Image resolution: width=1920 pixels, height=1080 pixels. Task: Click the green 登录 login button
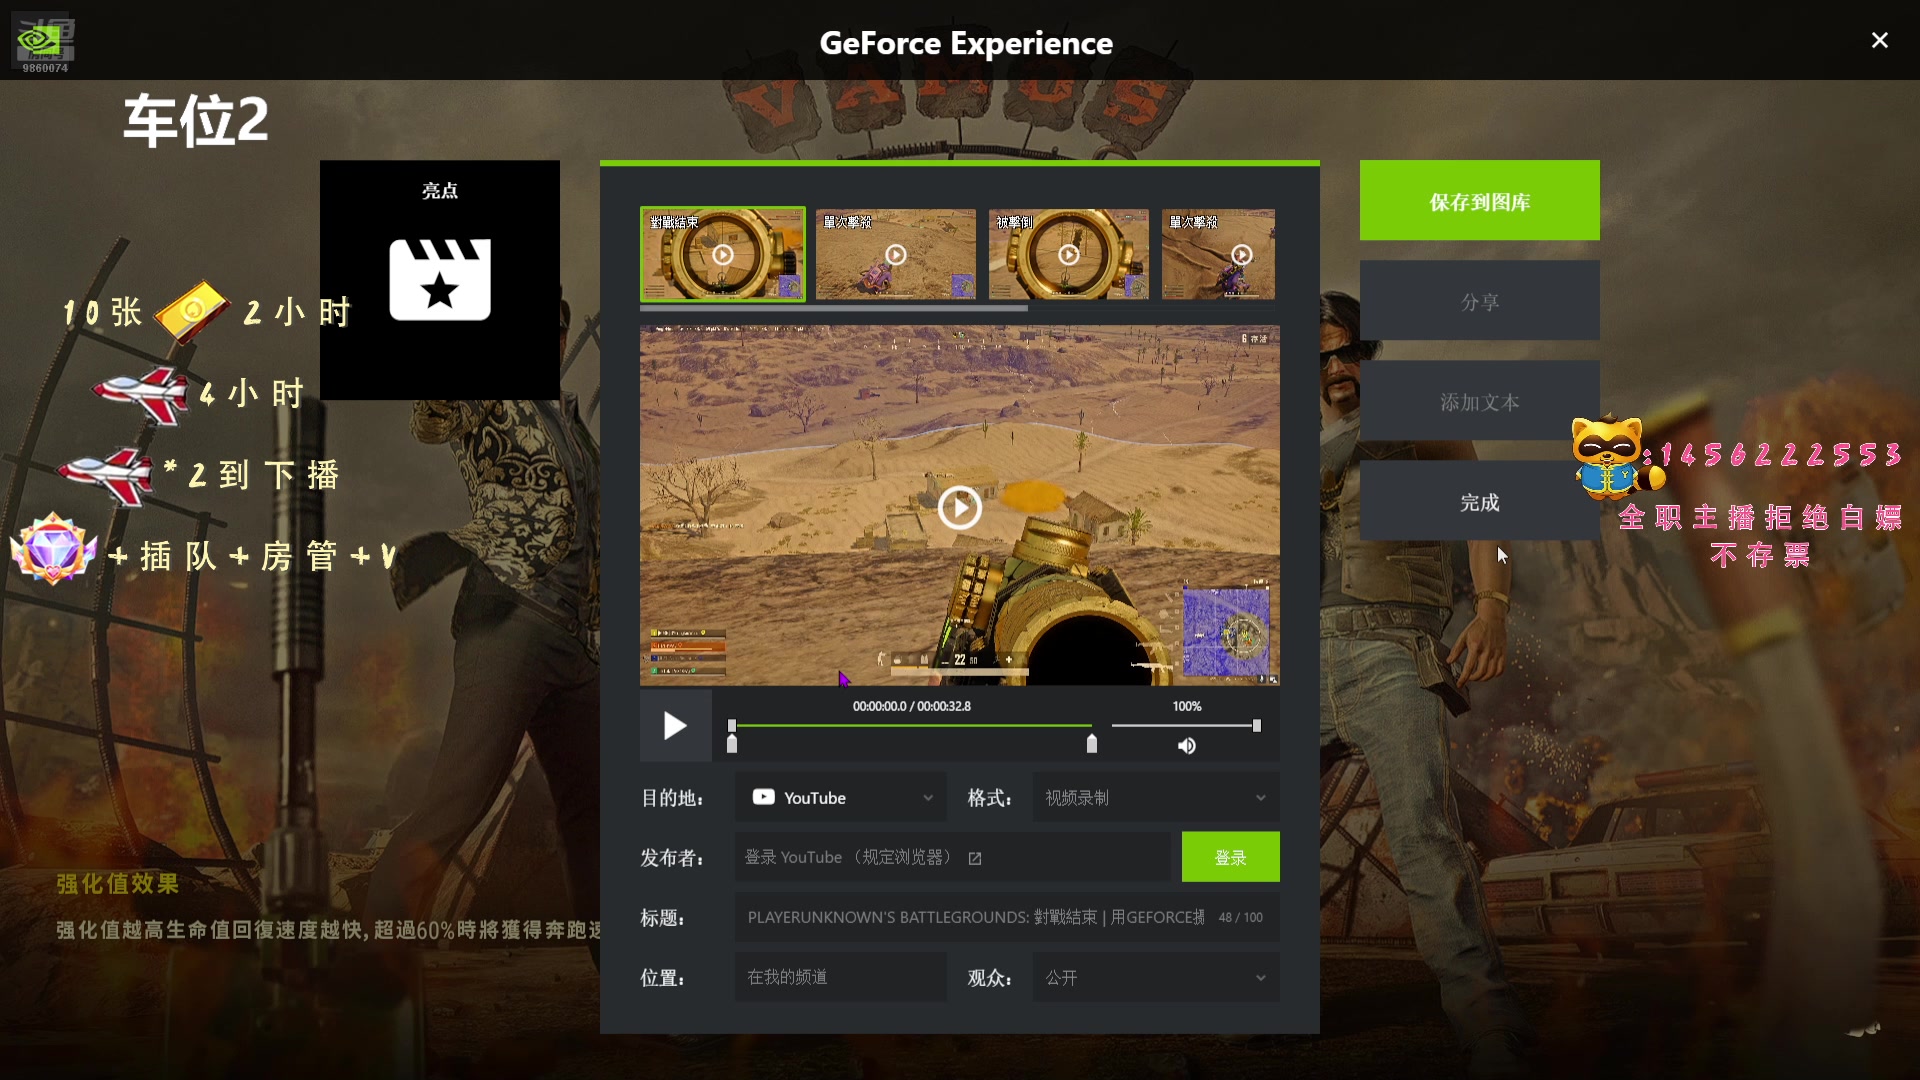(1231, 857)
